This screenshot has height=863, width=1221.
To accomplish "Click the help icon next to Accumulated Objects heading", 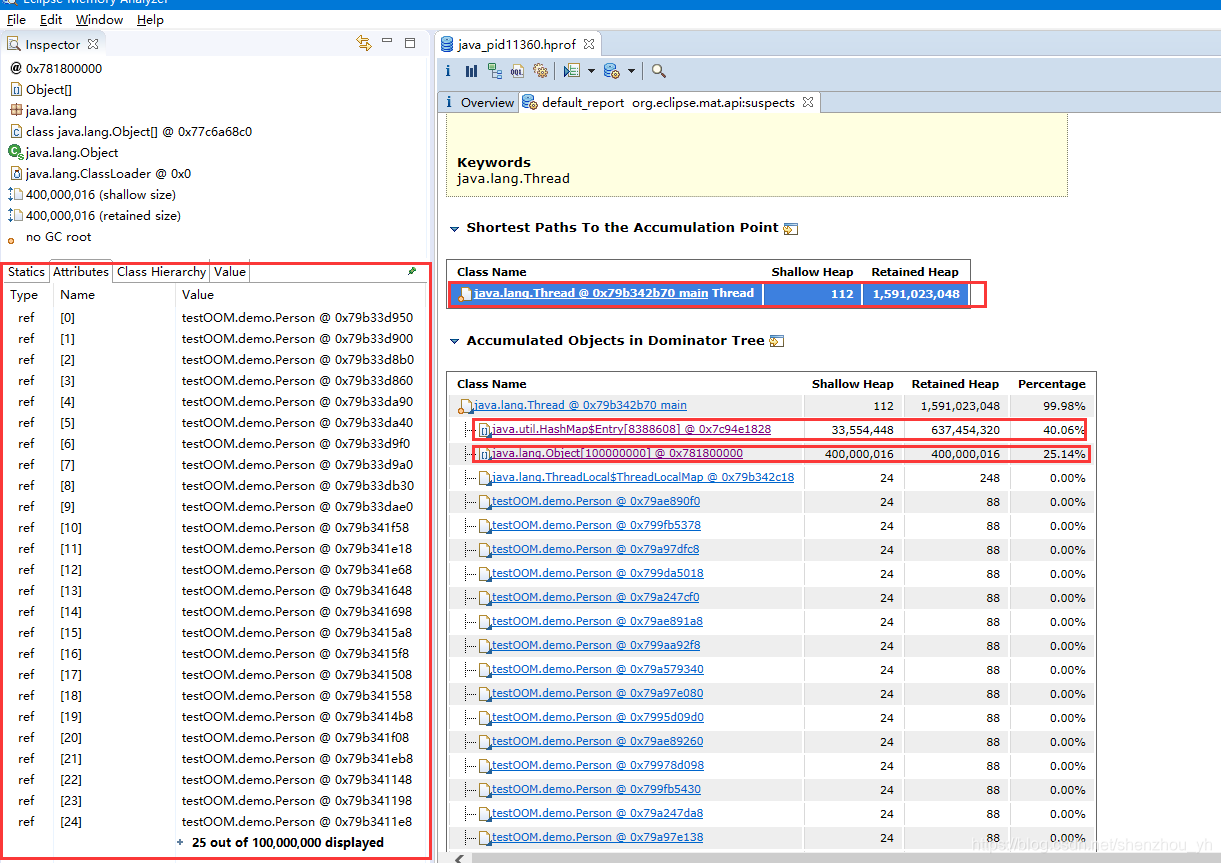I will coord(777,342).
